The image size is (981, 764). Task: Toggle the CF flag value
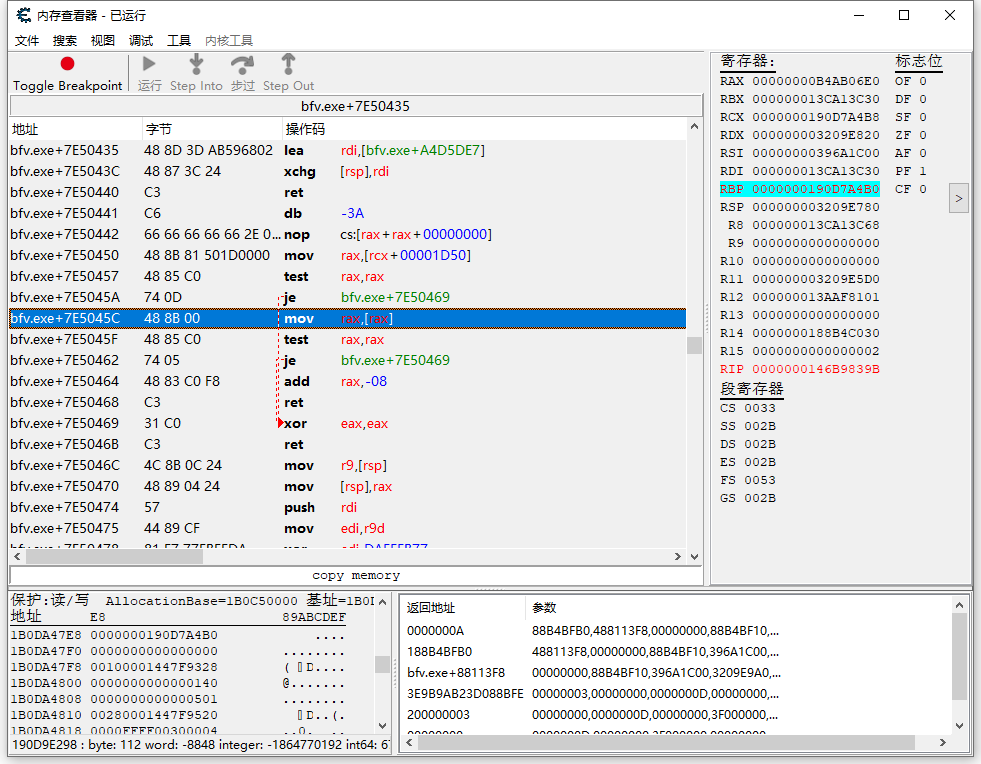tap(923, 189)
